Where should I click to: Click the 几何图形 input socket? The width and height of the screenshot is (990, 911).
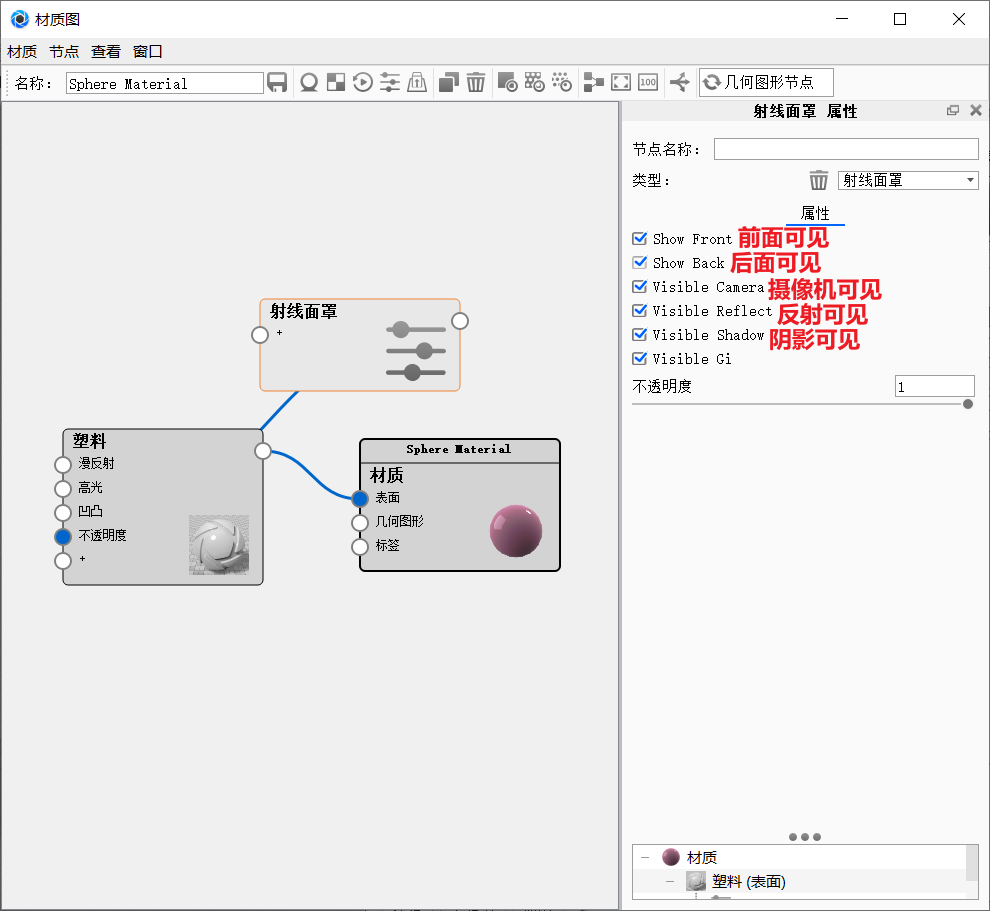tap(360, 523)
